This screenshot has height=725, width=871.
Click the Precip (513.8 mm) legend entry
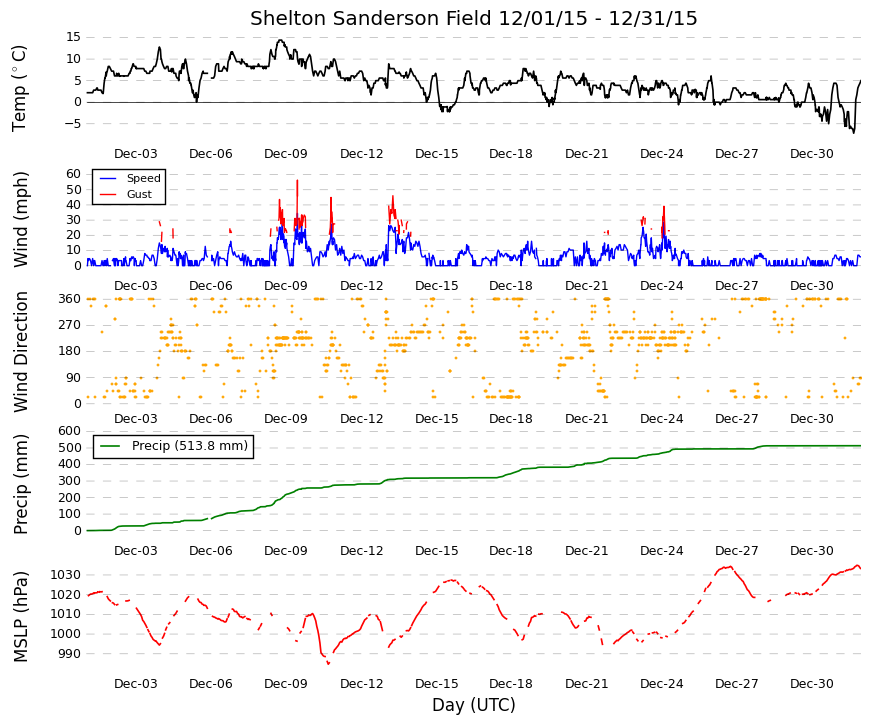(173, 446)
